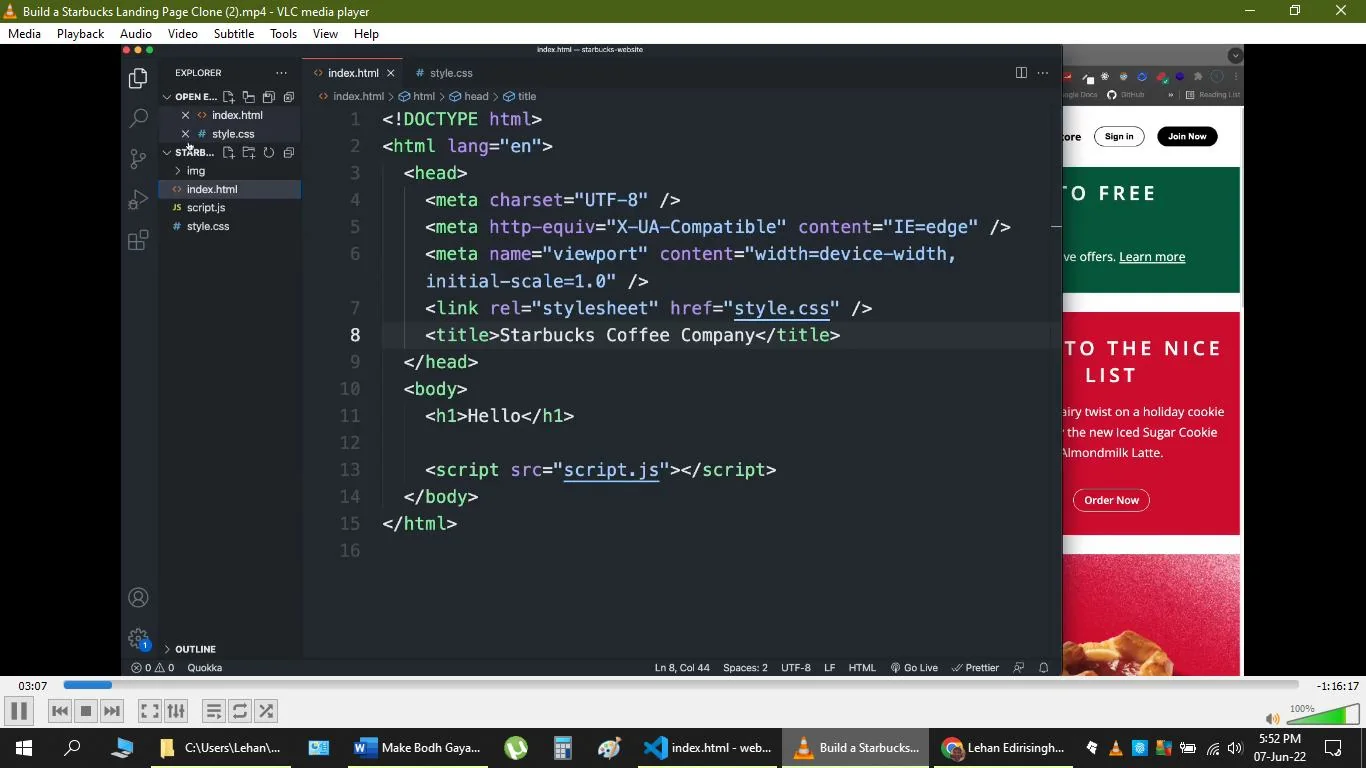Stop VLC playback
1366x768 pixels.
(x=86, y=711)
